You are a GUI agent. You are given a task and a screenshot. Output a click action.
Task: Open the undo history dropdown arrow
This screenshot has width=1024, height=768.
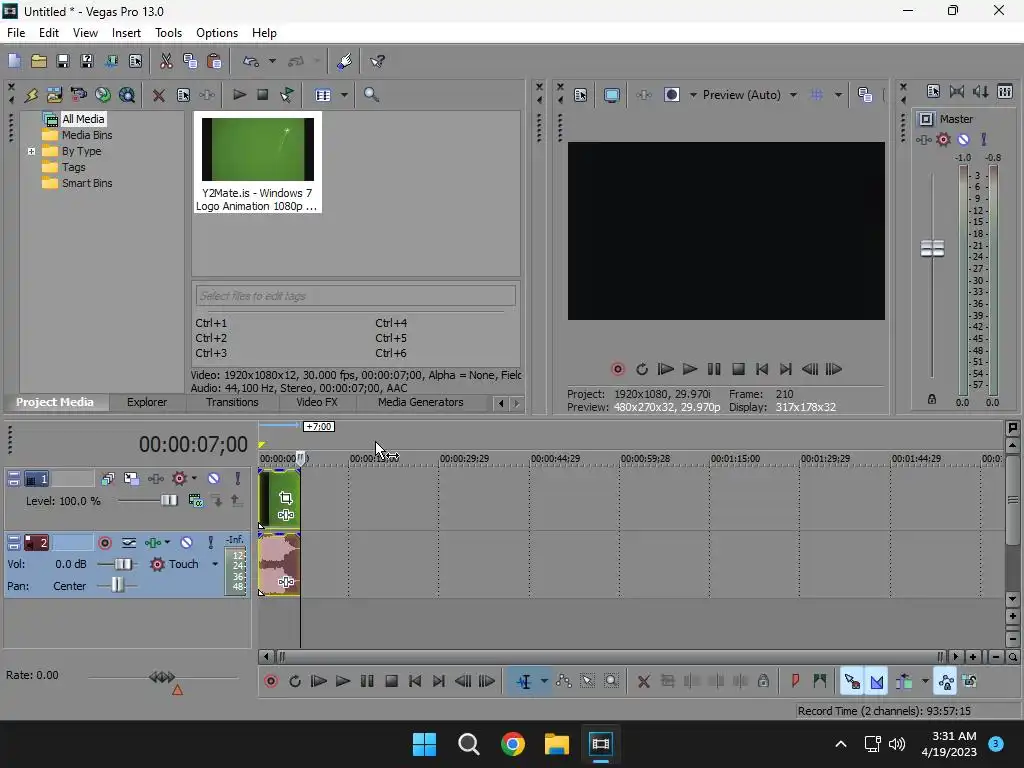click(x=272, y=61)
